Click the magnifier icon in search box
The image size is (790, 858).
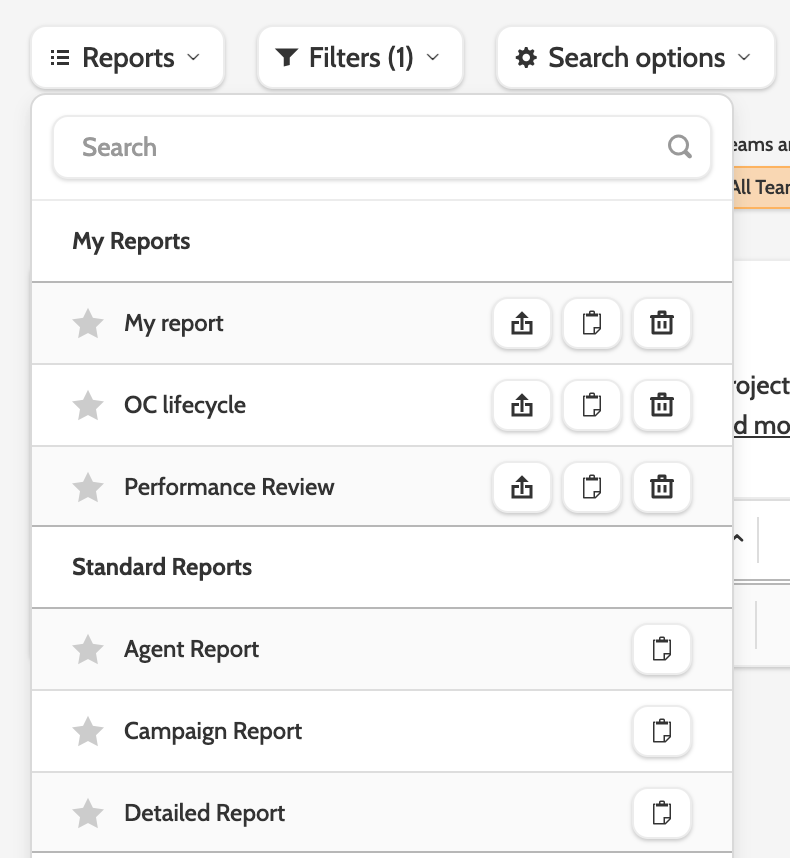click(680, 147)
